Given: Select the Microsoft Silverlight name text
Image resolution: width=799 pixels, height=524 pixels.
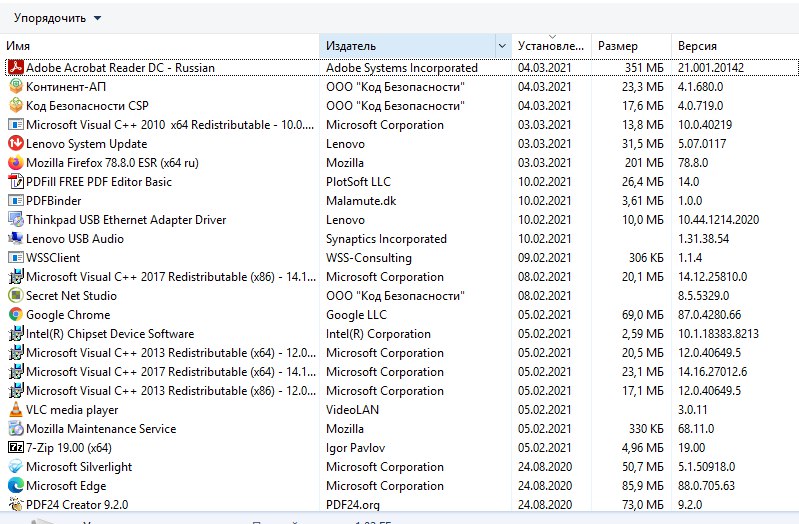Looking at the screenshot, I should pyautogui.click(x=79, y=467).
